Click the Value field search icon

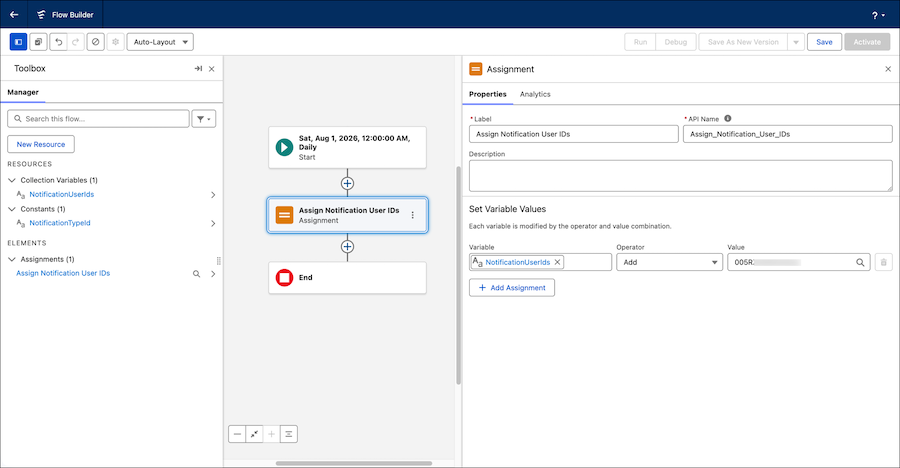click(x=860, y=262)
